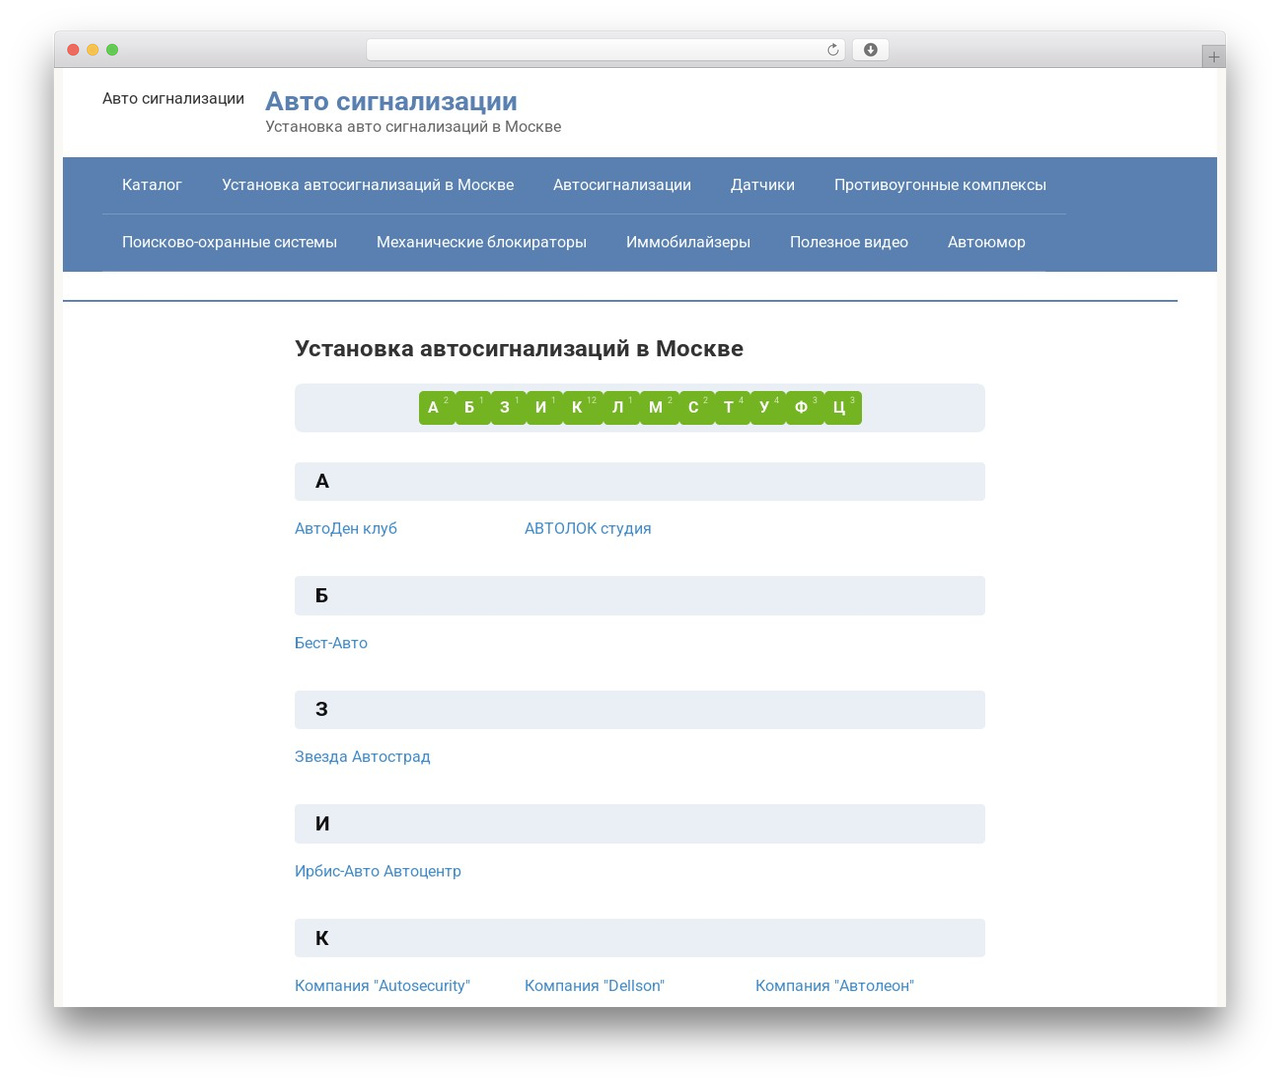Click the browser reload icon
Viewport: 1280px width, 1084px height.
point(832,50)
